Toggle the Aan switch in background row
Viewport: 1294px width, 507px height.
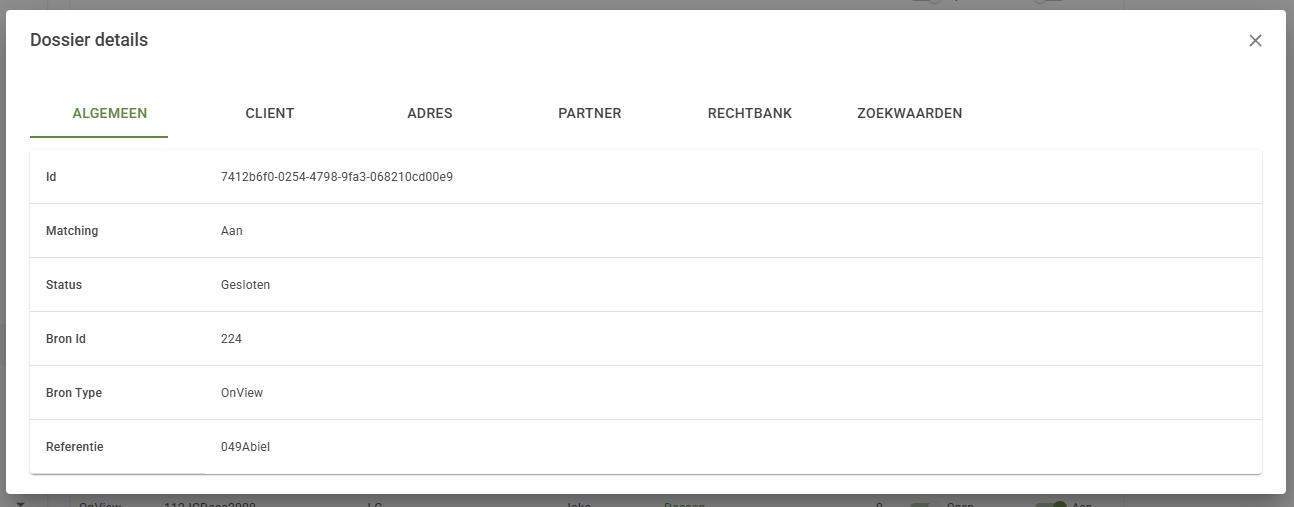(x=1051, y=504)
